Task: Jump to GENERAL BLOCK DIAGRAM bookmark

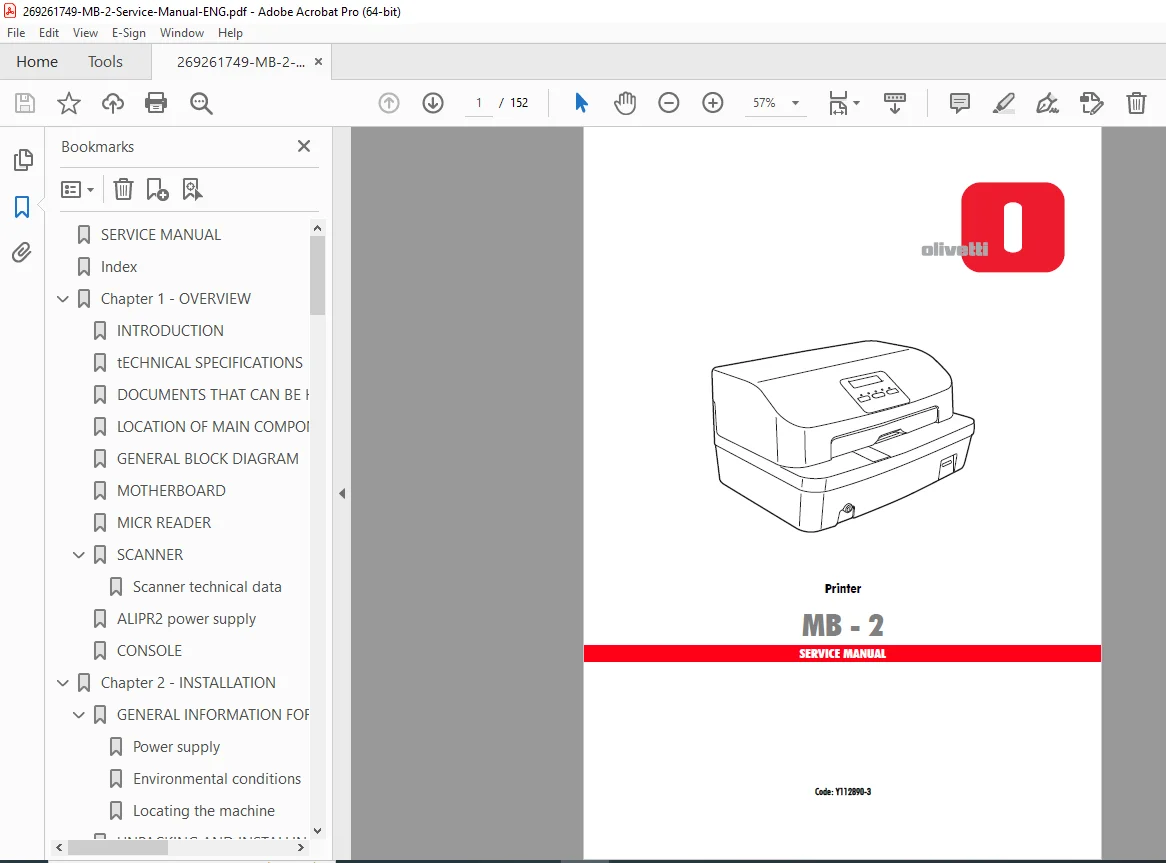Action: click(207, 459)
